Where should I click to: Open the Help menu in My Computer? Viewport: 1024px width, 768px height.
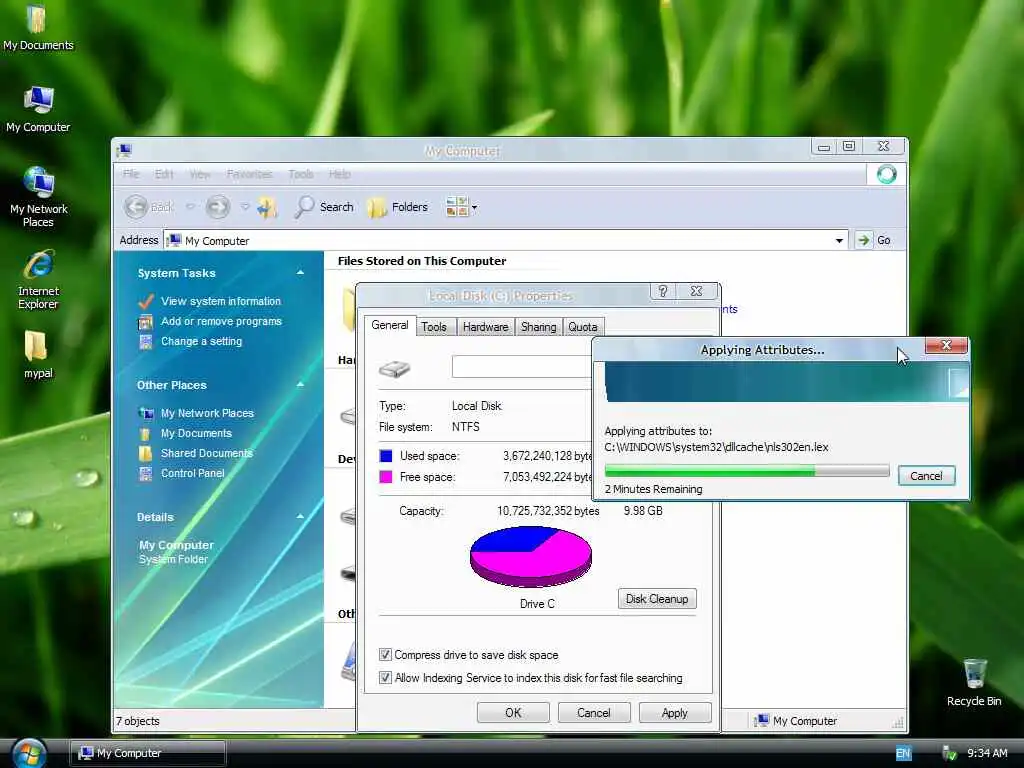pos(340,174)
